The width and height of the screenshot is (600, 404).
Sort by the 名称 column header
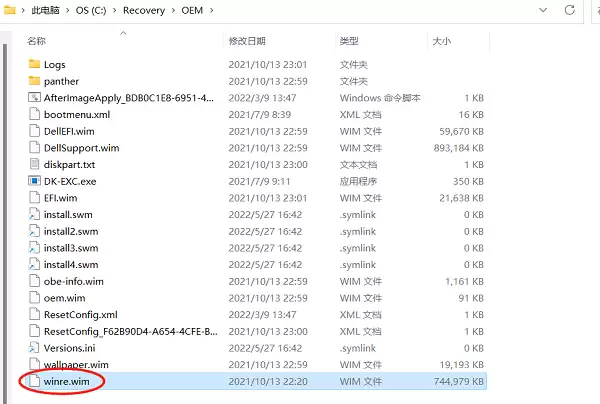point(36,41)
